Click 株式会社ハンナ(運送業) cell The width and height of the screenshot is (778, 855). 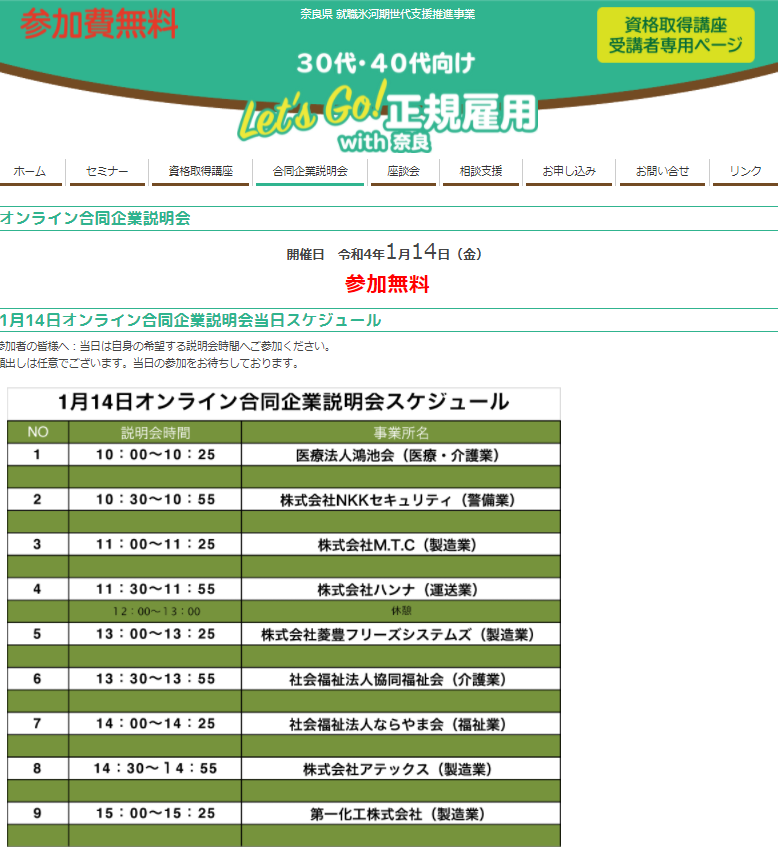(x=401, y=589)
